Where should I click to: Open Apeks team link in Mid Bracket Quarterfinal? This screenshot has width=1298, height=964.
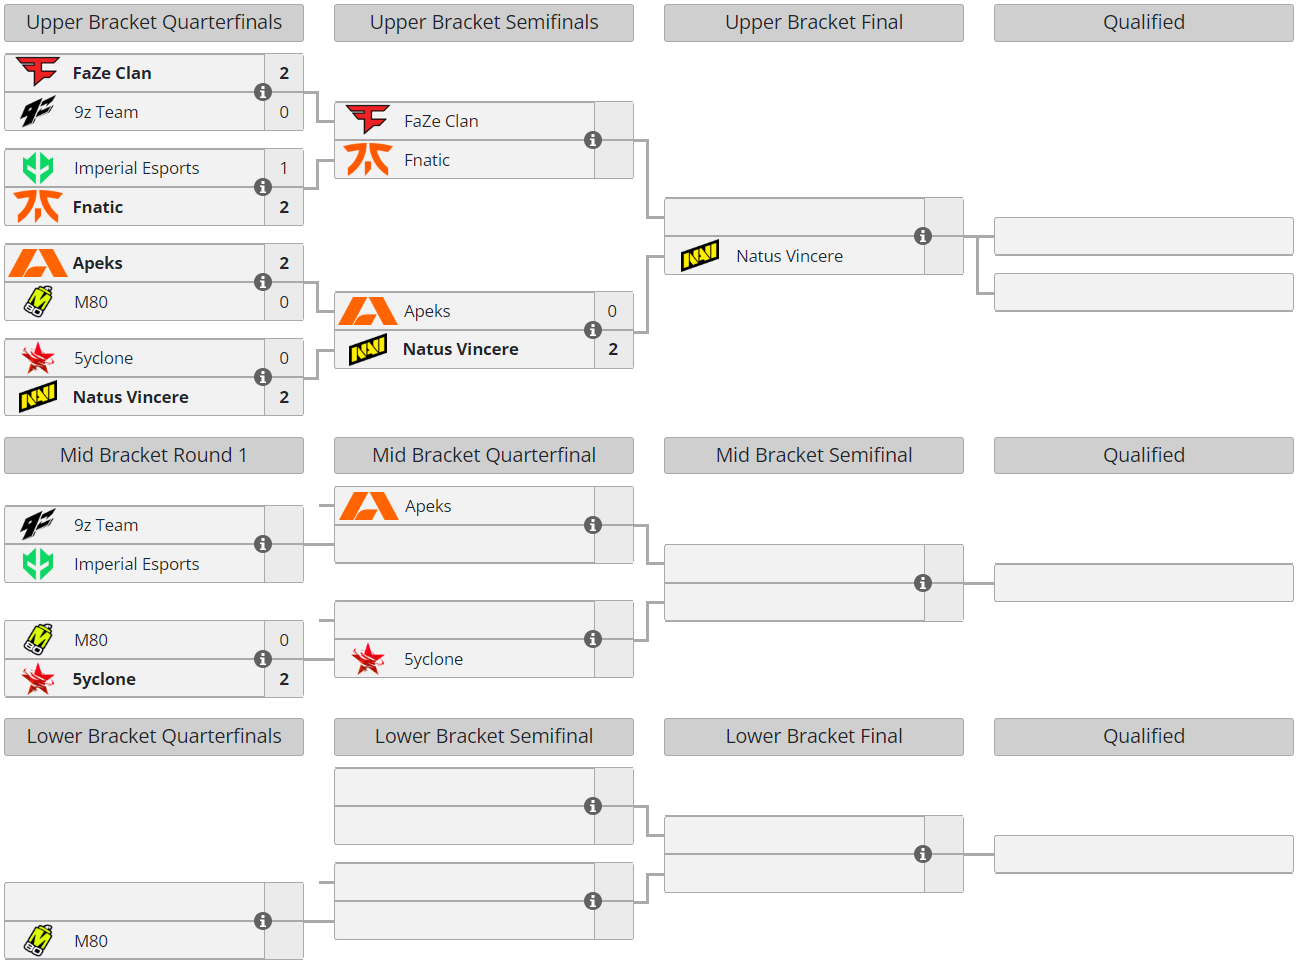[428, 506]
